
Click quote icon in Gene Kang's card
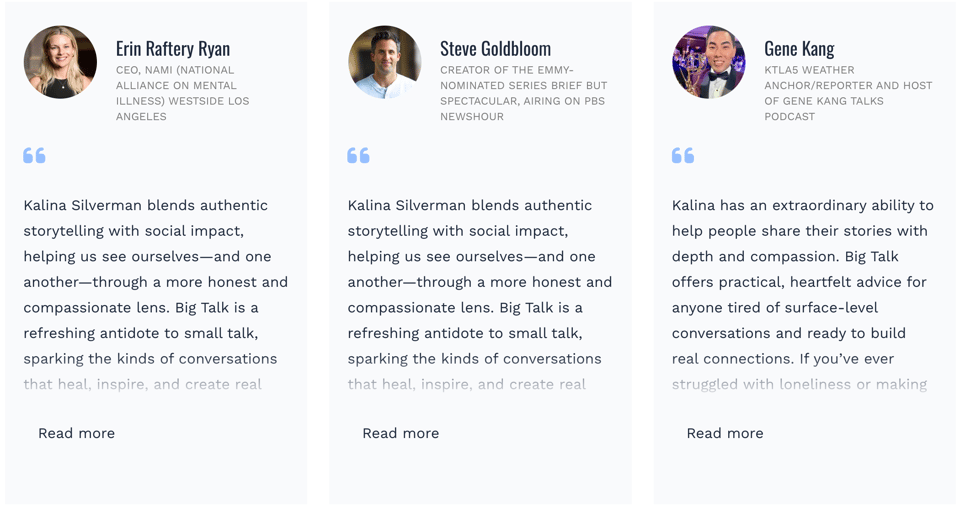(x=683, y=155)
